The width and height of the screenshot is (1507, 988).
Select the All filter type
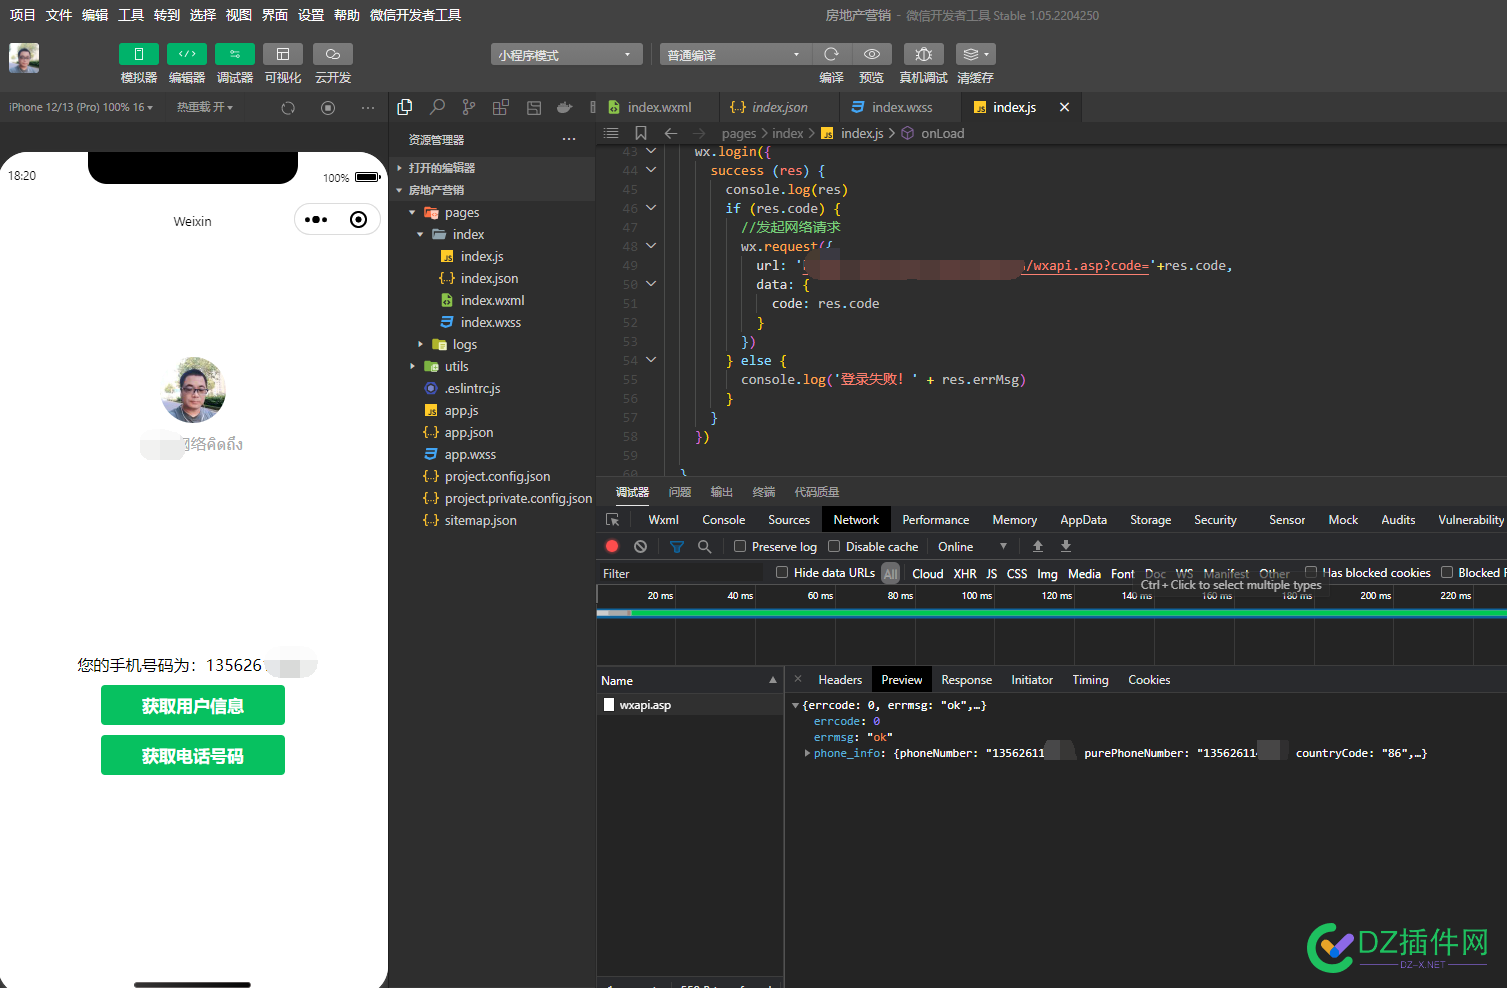(x=891, y=573)
